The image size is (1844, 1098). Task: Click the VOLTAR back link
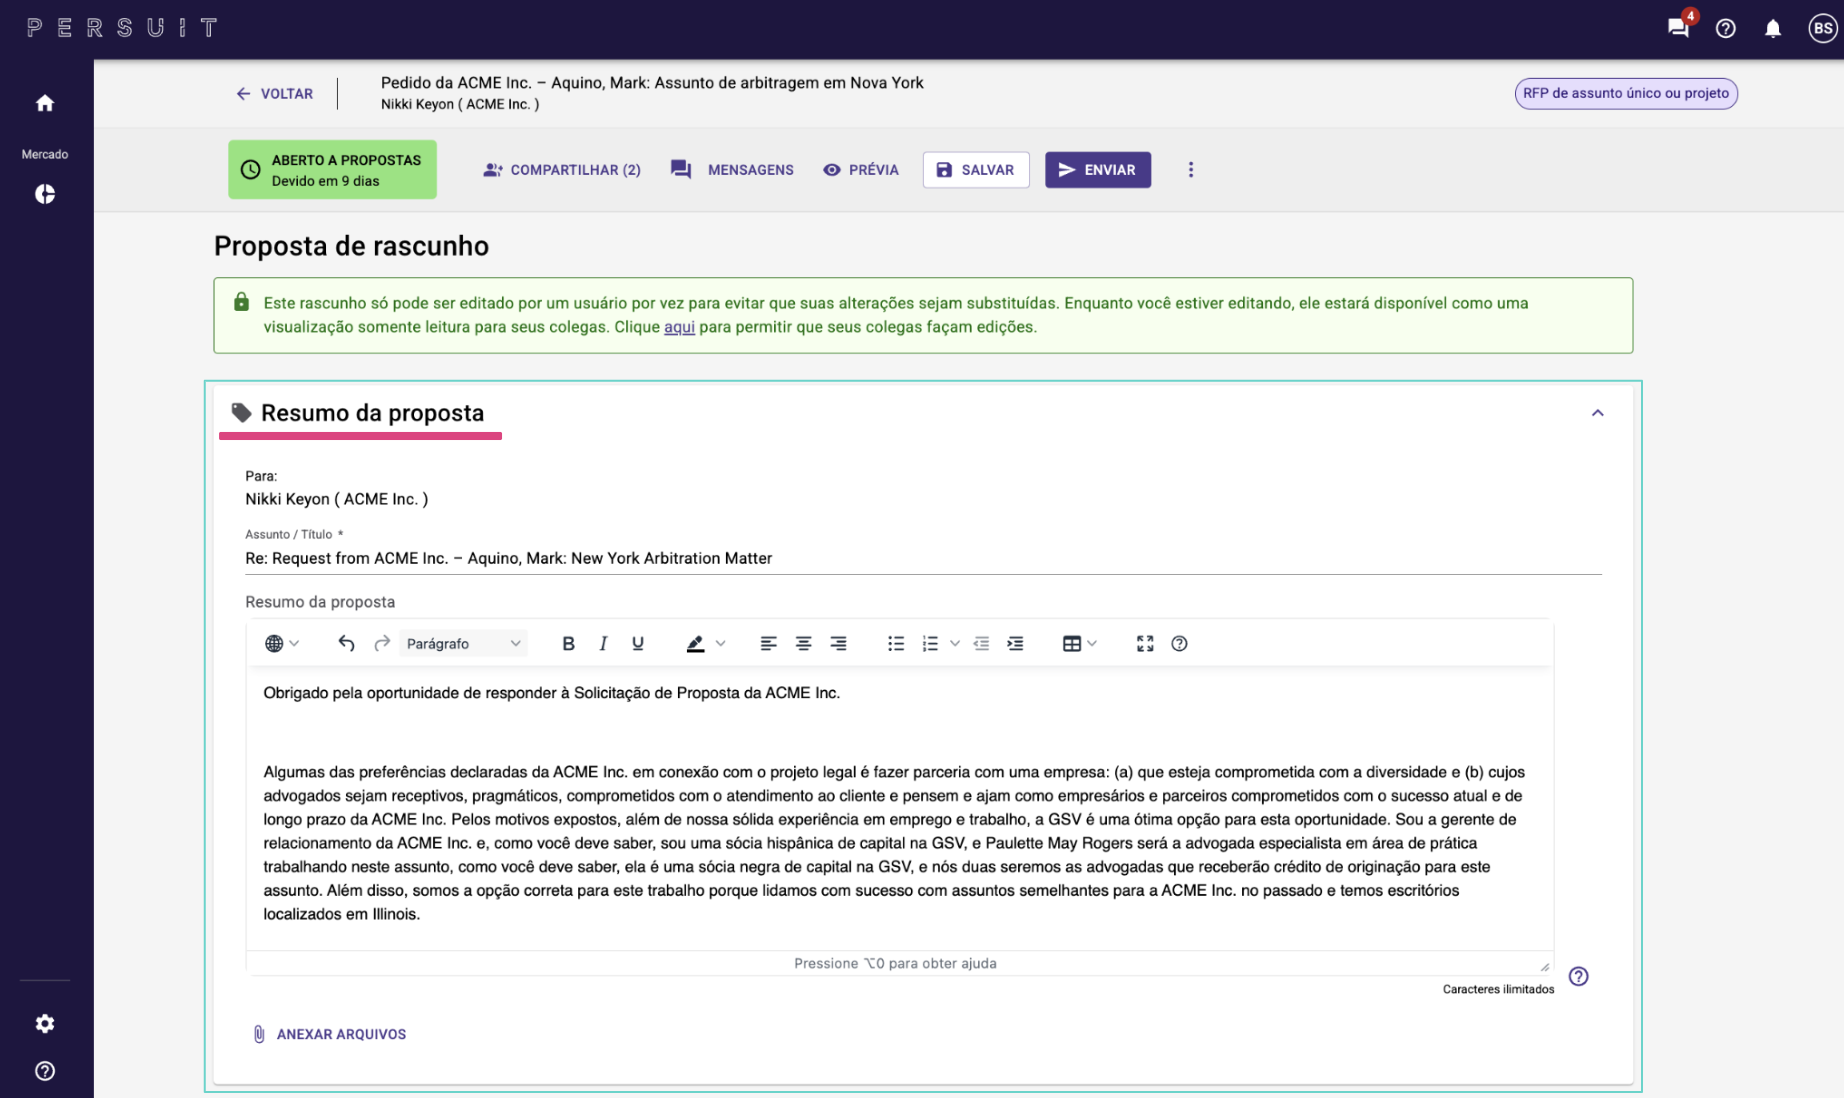(274, 93)
